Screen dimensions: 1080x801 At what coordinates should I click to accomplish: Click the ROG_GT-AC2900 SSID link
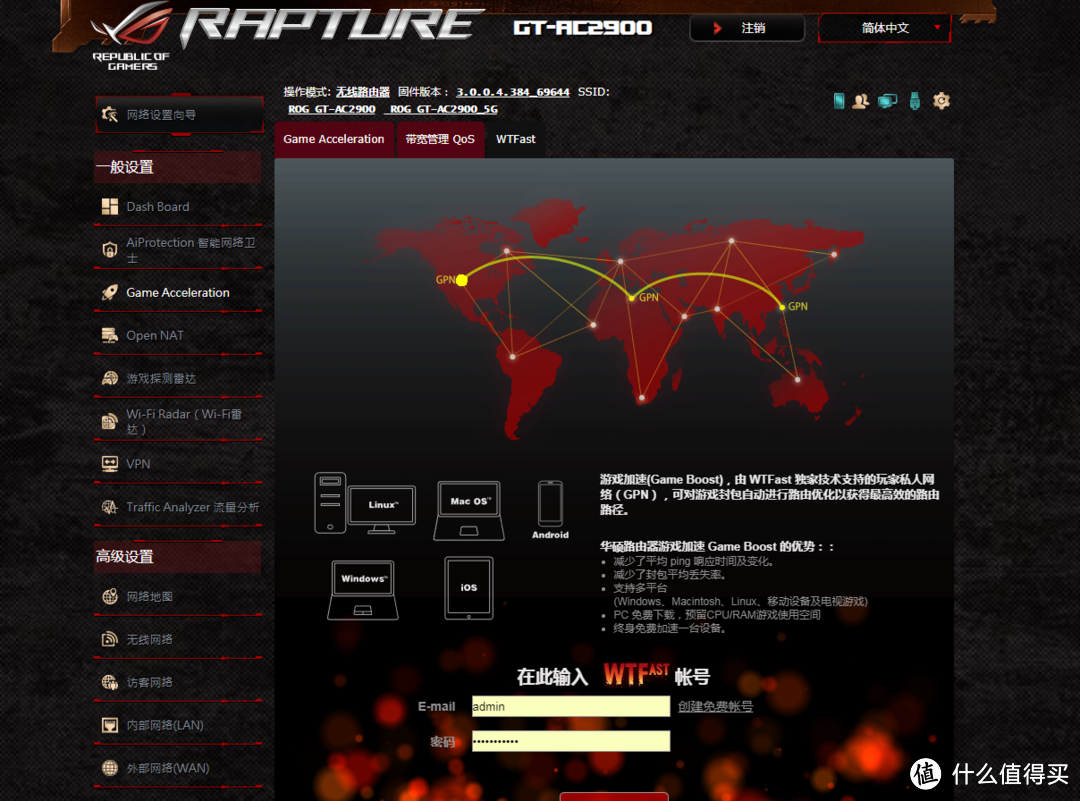pyautogui.click(x=332, y=109)
